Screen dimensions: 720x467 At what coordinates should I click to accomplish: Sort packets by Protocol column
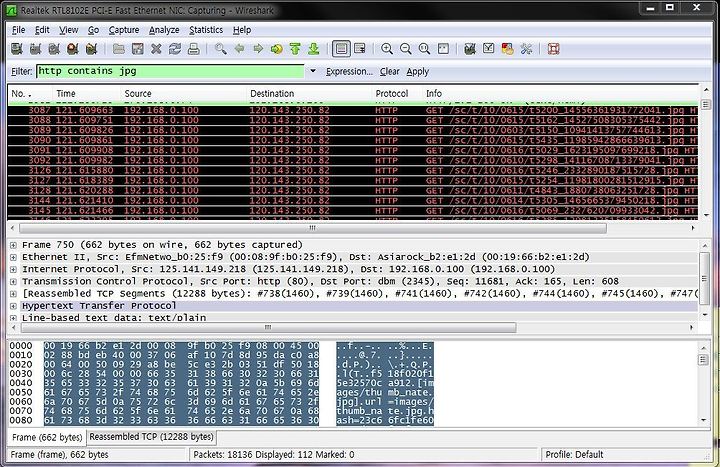pos(398,93)
